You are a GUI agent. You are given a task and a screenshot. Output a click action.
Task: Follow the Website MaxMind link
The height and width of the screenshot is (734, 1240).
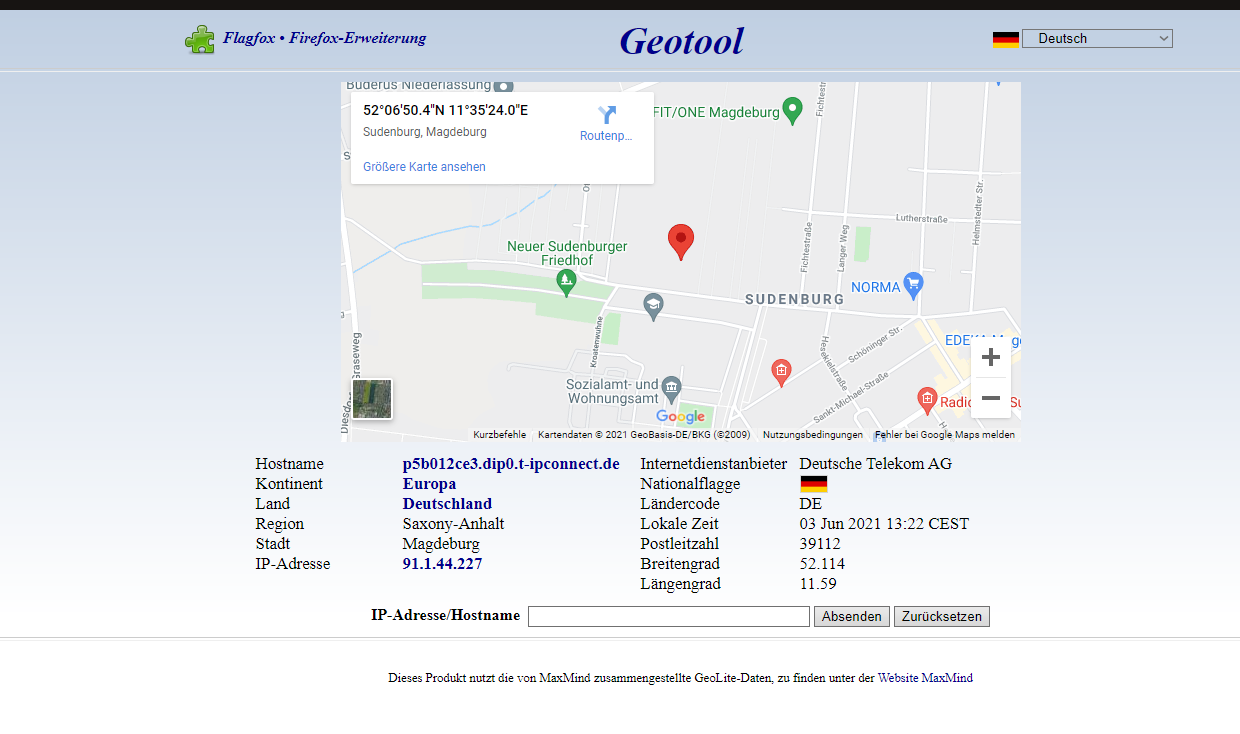coord(925,678)
